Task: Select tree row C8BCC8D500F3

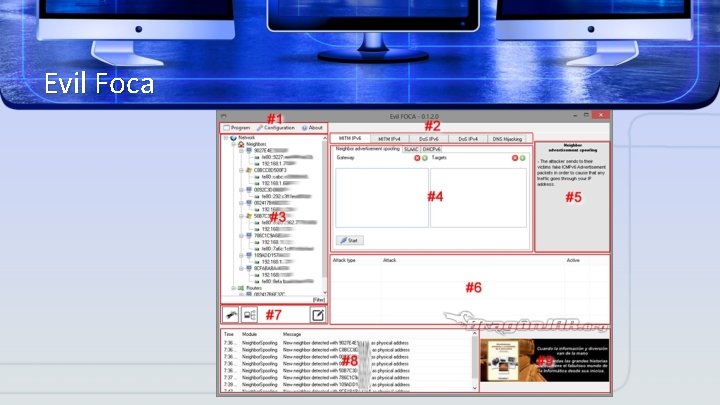Action: (270, 170)
